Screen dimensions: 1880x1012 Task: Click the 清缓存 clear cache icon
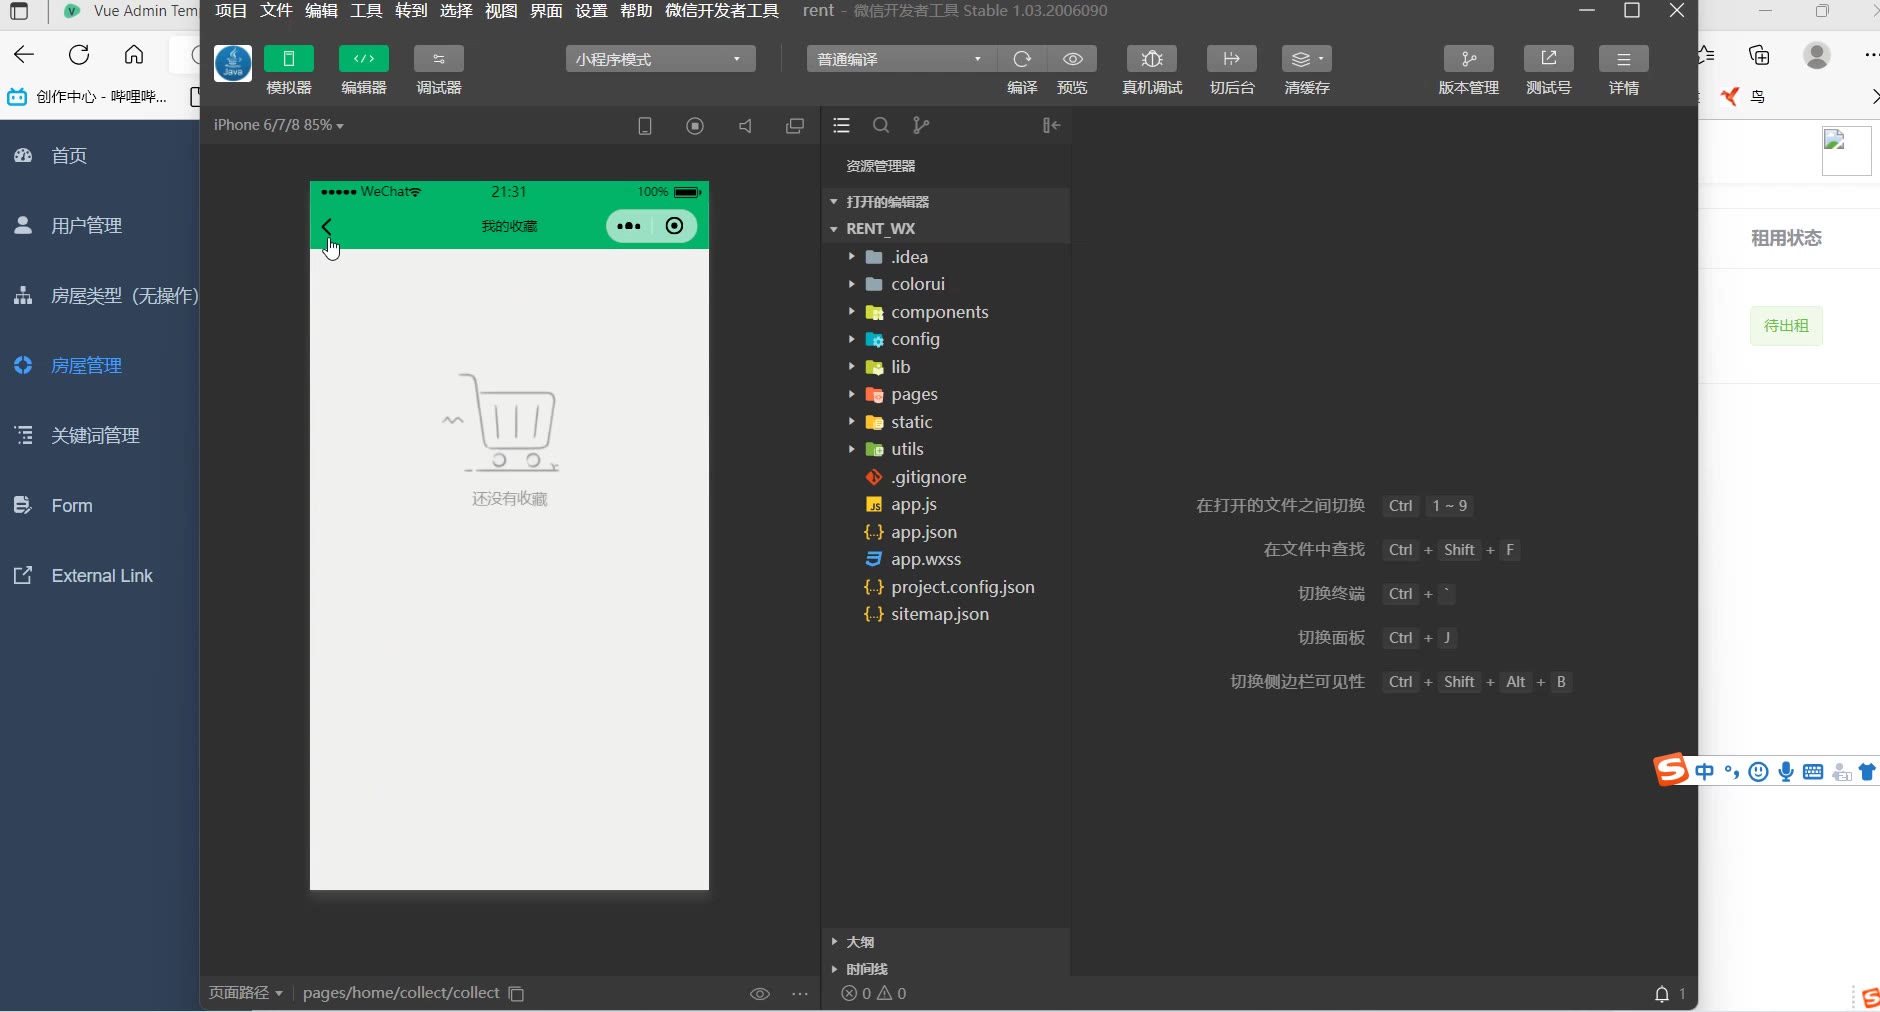(x=1307, y=59)
